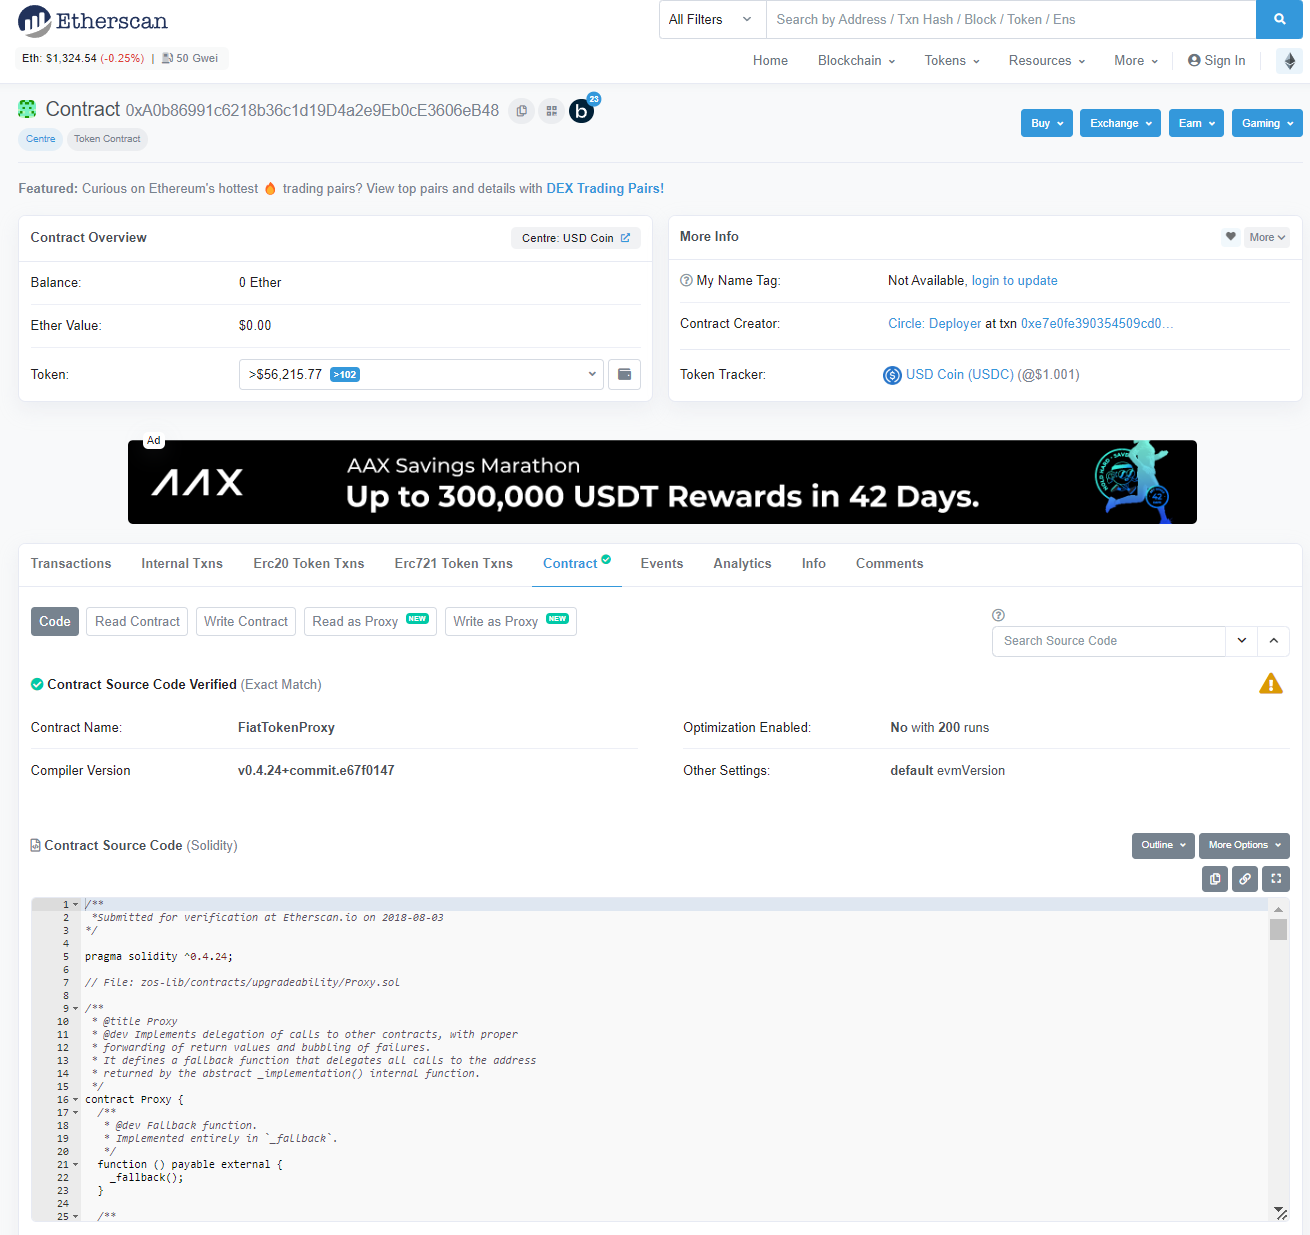
Task: Open the Ethereum network icon menu
Action: click(x=1289, y=61)
